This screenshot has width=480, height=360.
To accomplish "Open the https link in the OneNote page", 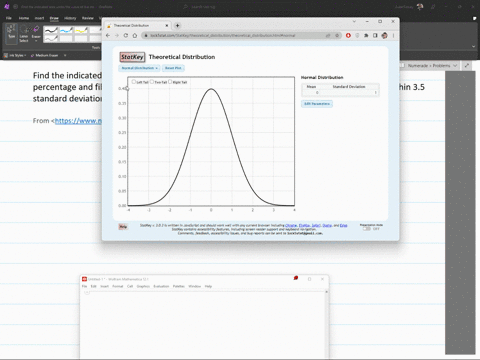I will pos(78,121).
